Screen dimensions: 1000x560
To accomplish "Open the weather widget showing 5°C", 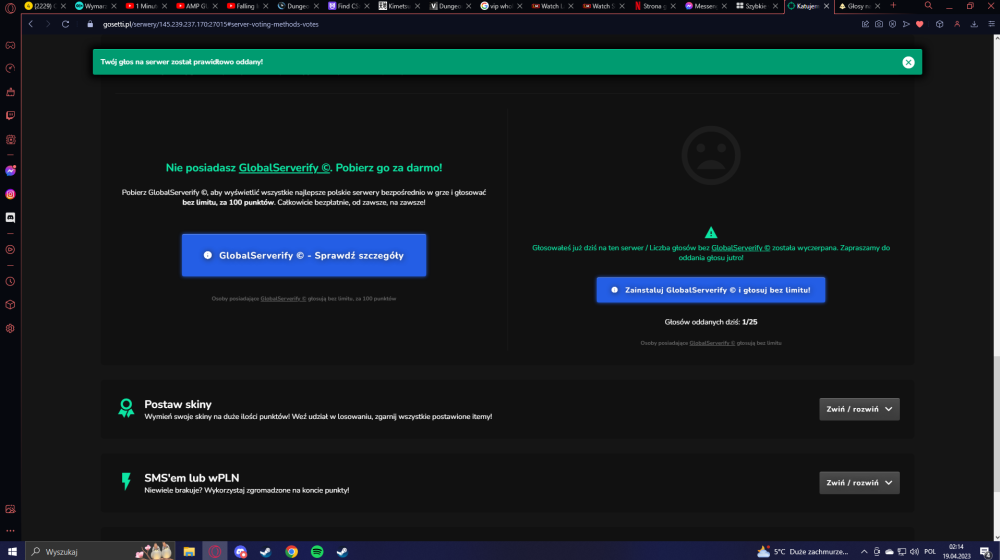I will (x=803, y=552).
